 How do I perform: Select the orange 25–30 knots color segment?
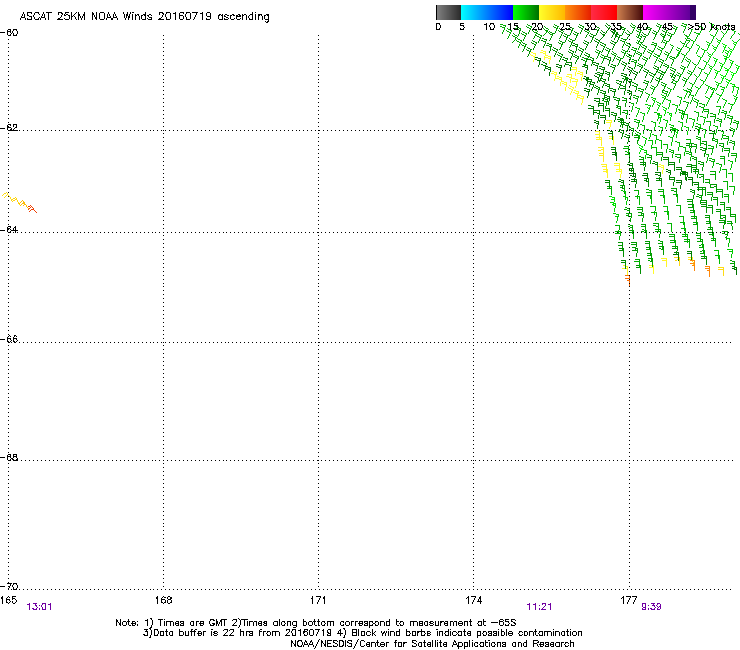(578, 12)
